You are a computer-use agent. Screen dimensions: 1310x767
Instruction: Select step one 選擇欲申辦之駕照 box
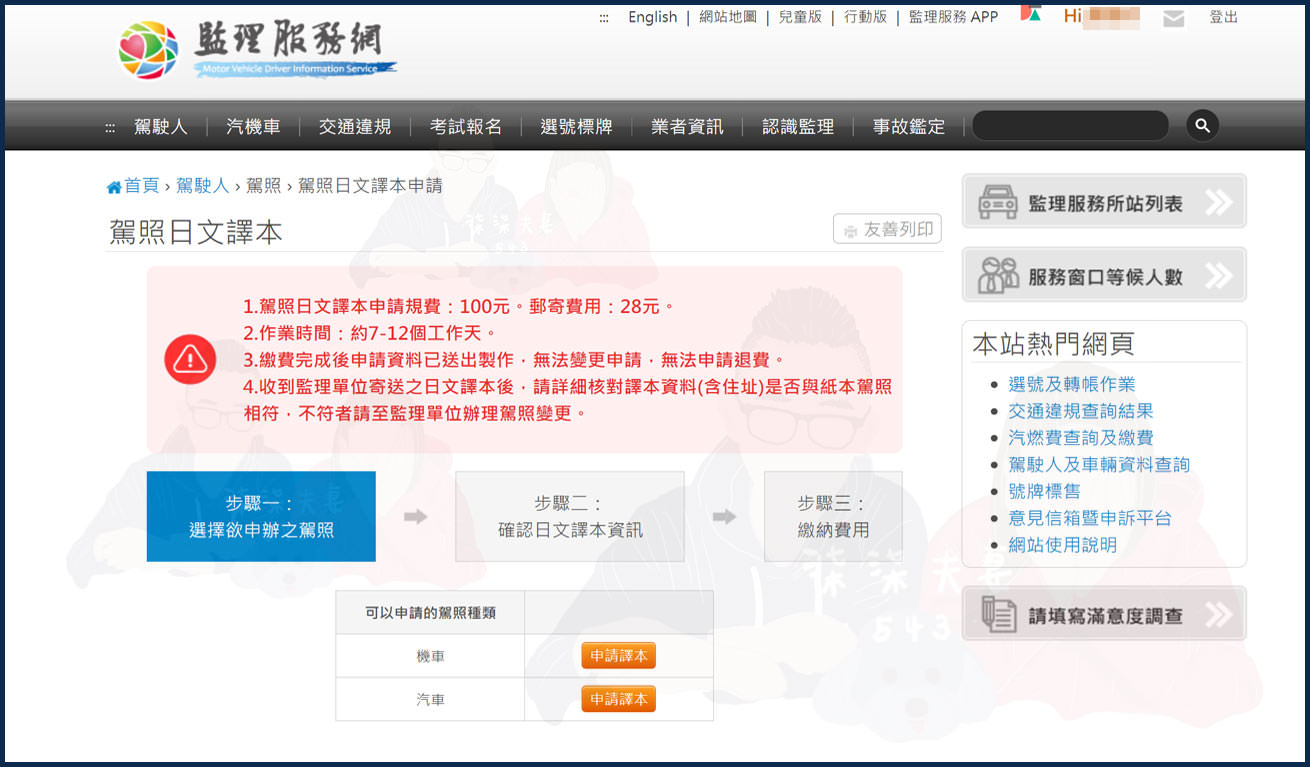(261, 517)
